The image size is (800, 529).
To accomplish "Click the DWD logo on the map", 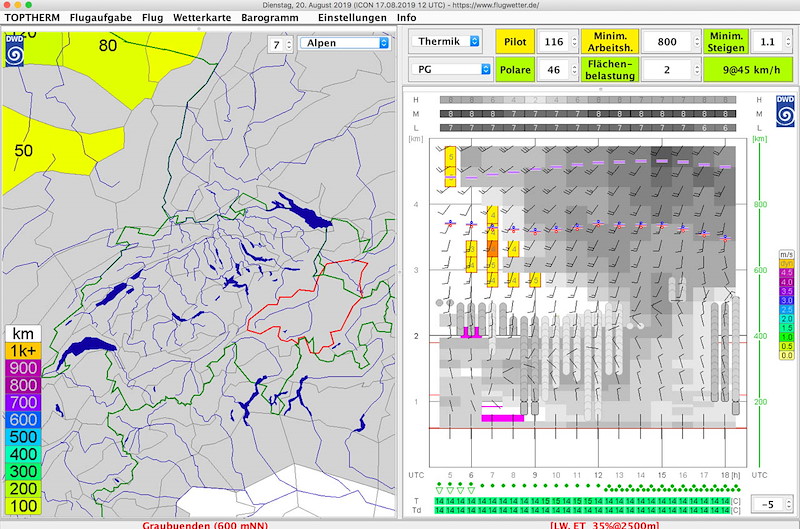I will (14, 50).
